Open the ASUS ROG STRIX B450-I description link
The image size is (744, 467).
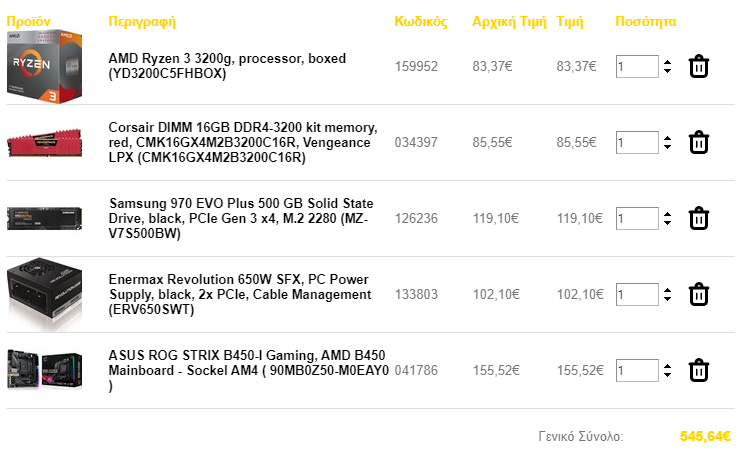click(249, 370)
